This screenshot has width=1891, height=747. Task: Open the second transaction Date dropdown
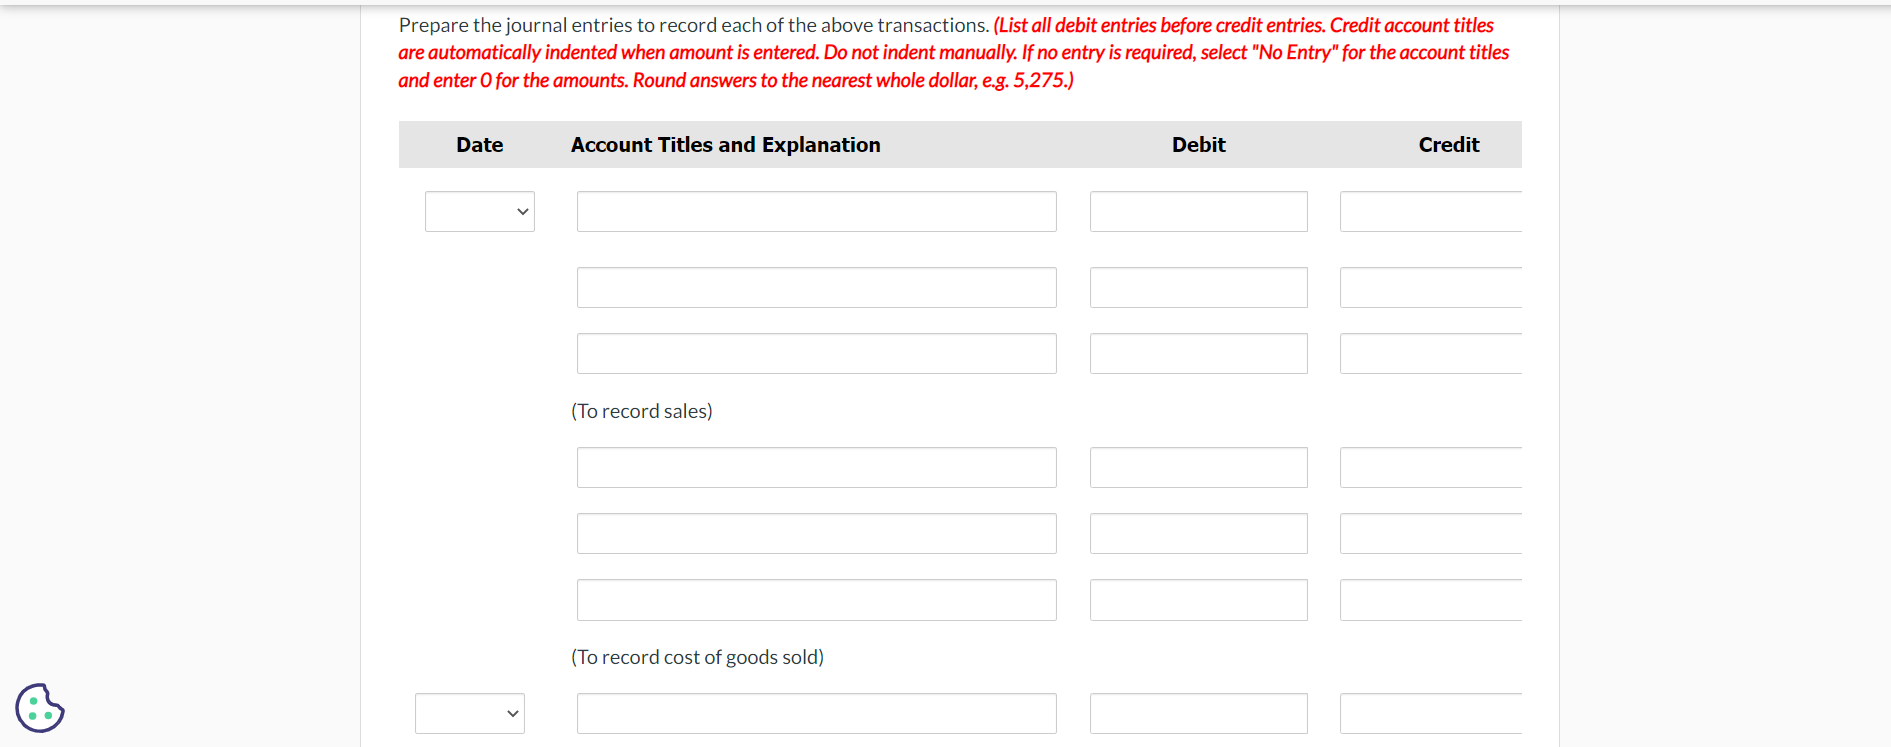[x=469, y=713]
